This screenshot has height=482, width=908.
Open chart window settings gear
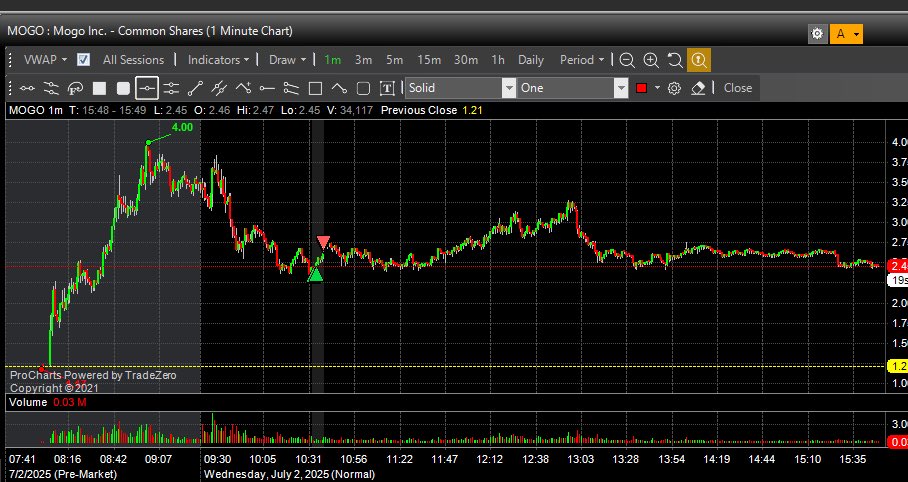[817, 34]
